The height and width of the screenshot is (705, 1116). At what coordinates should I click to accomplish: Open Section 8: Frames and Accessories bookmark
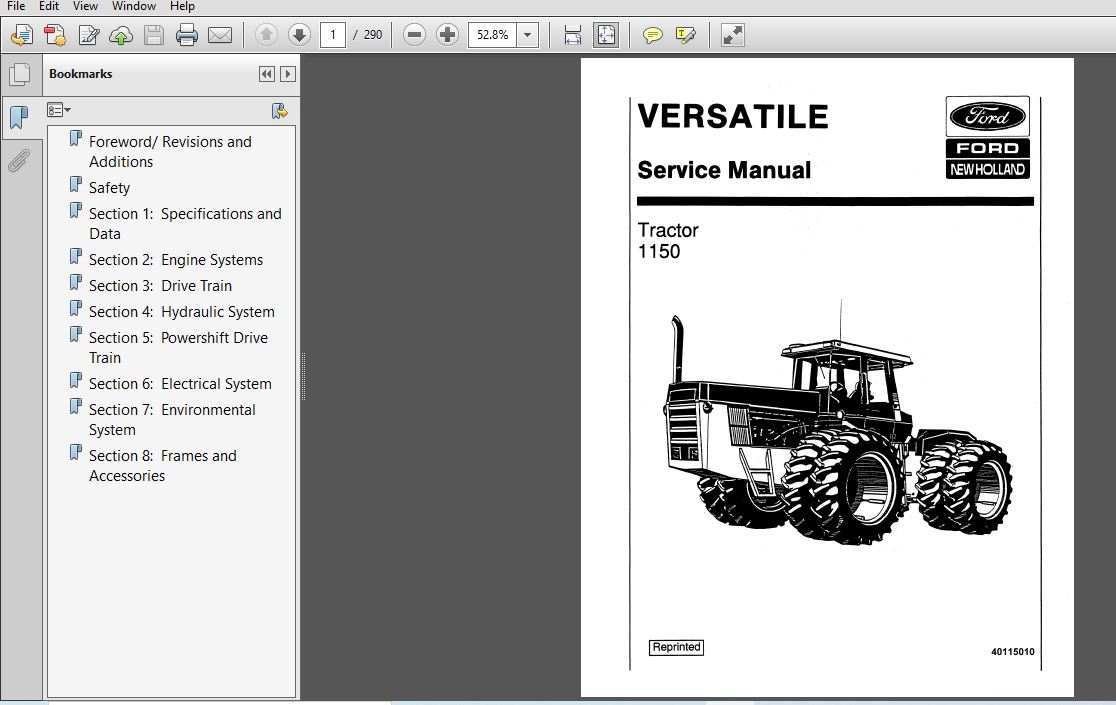(x=162, y=465)
